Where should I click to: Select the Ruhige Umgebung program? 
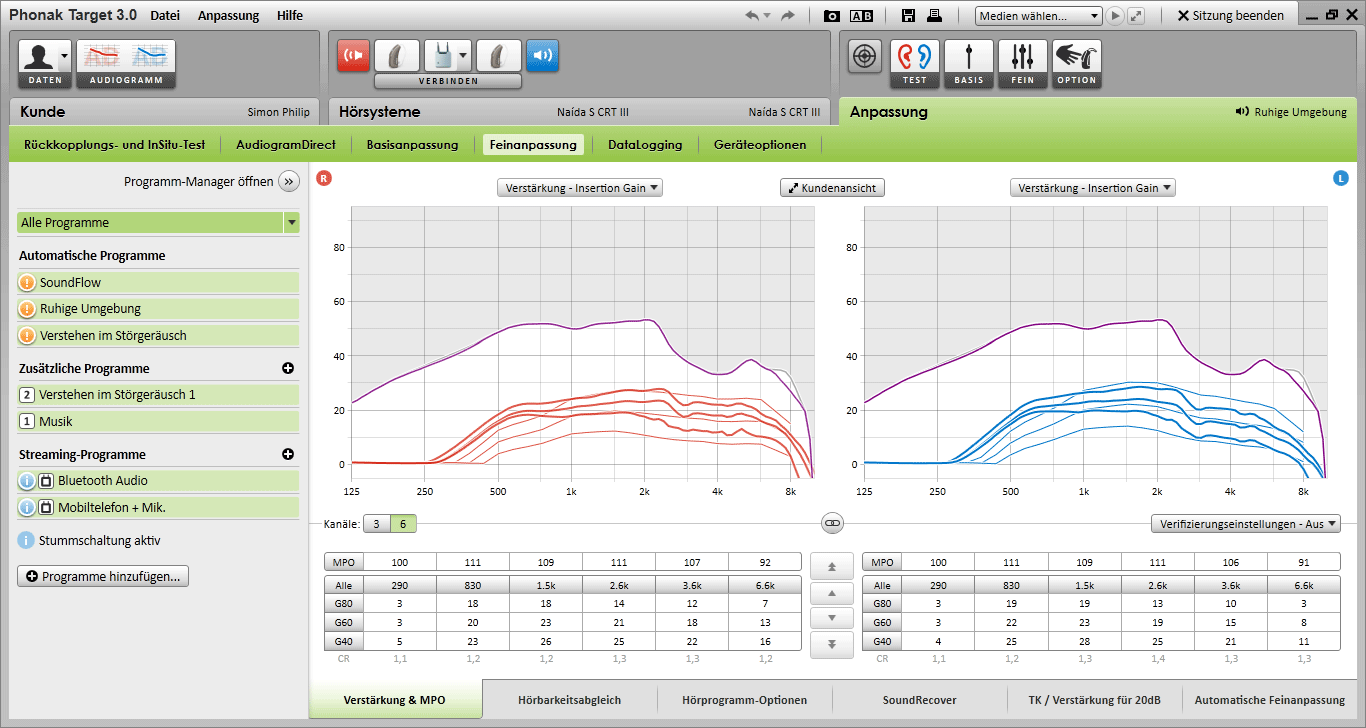158,308
